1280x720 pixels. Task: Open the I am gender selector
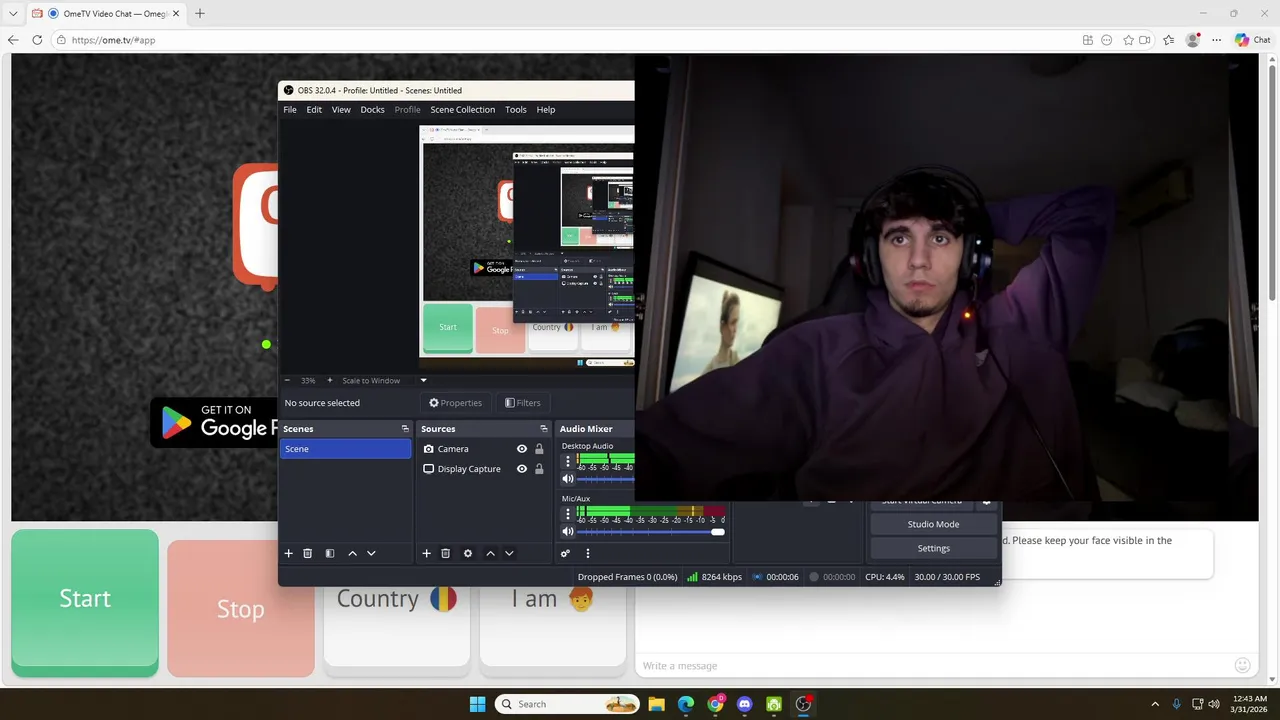tap(553, 599)
